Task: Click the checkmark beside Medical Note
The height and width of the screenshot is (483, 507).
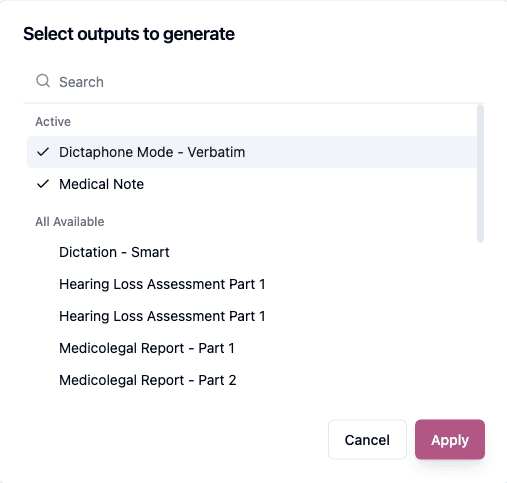Action: (x=43, y=184)
